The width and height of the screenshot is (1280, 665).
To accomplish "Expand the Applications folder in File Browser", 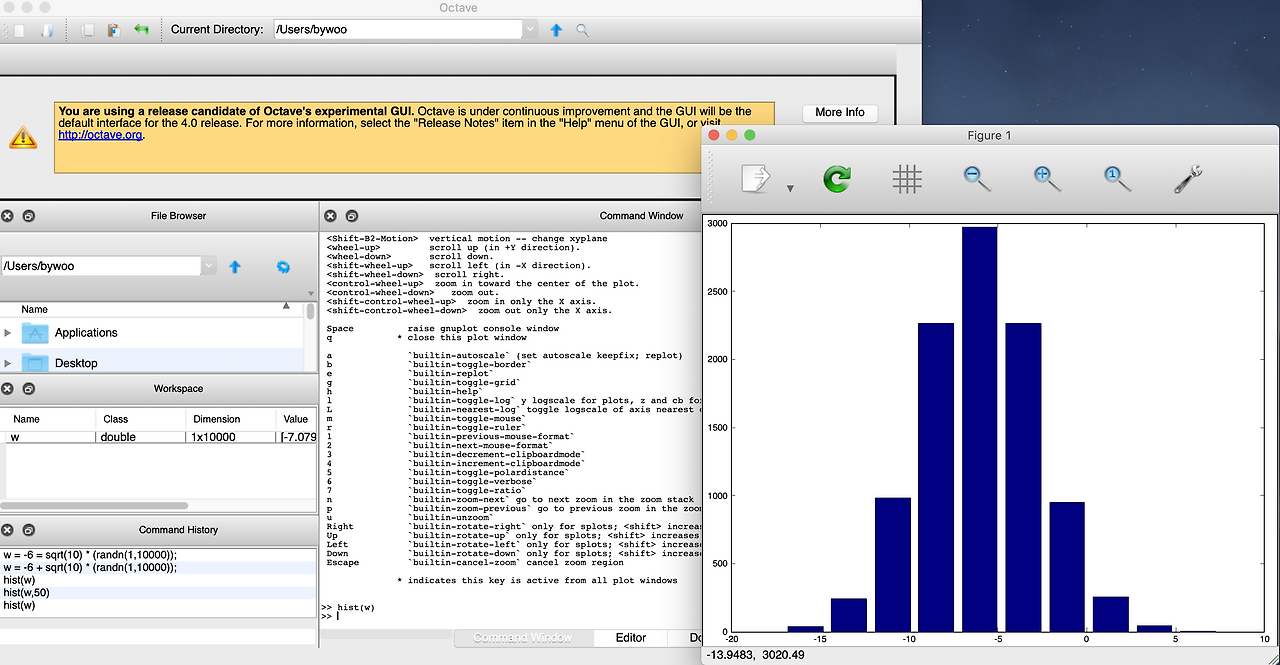I will [8, 332].
